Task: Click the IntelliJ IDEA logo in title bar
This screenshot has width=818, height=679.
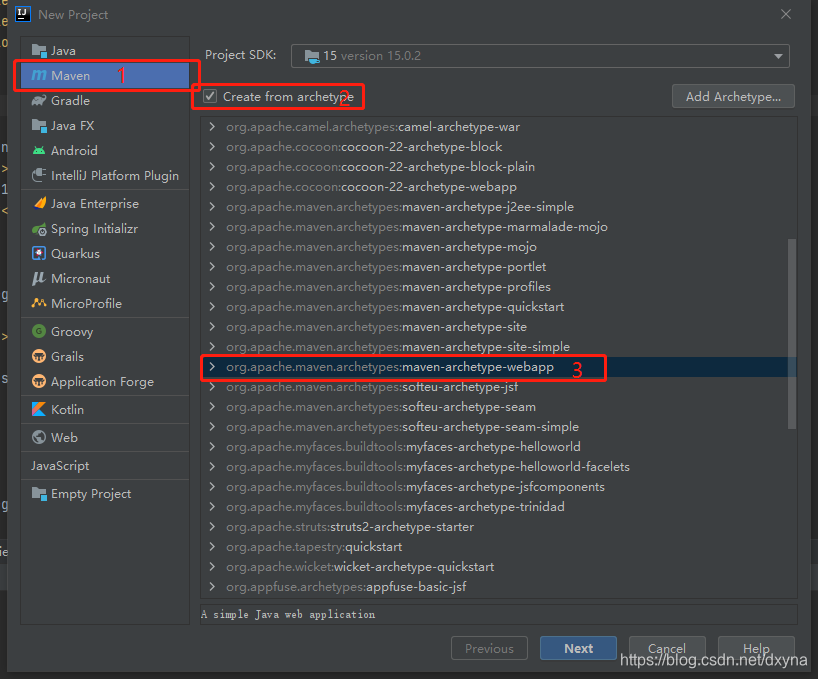Action: (x=23, y=14)
